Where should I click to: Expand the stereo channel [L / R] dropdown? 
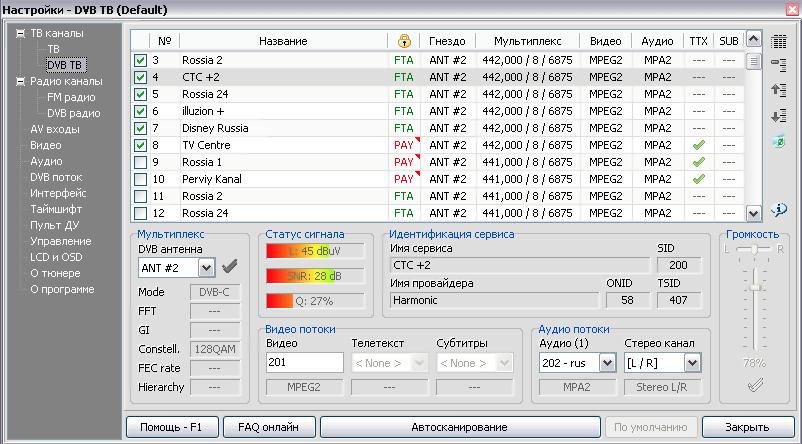pyautogui.click(x=692, y=363)
